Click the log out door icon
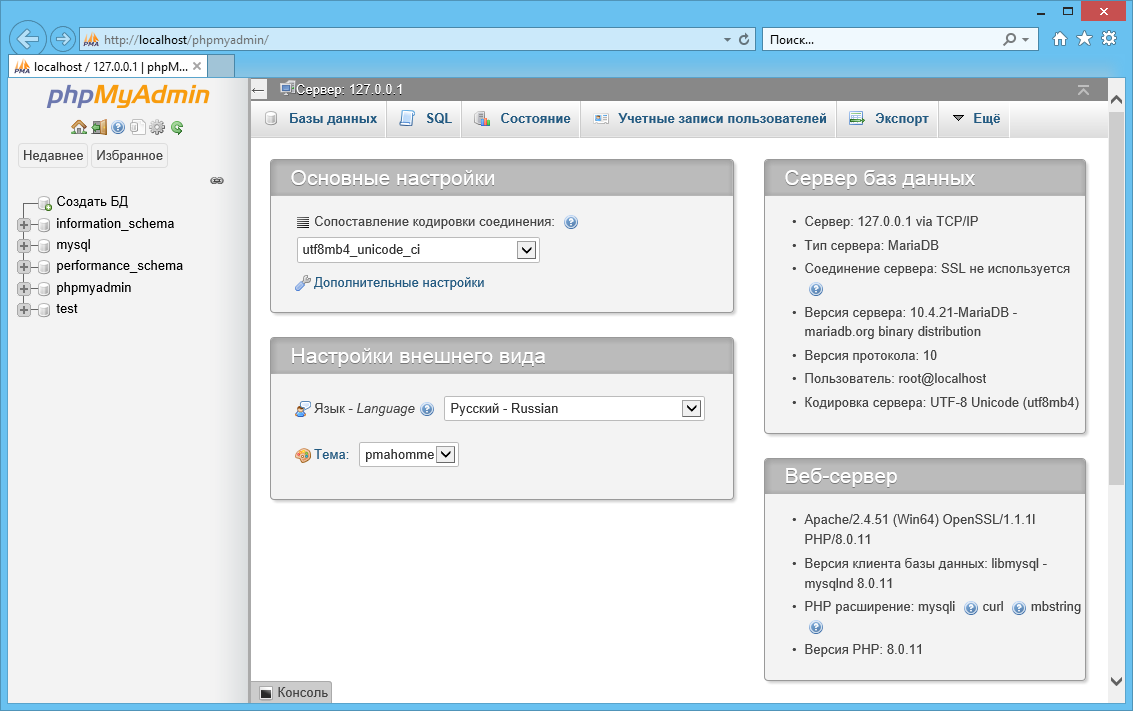Viewport: 1133px width, 711px height. tap(99, 127)
